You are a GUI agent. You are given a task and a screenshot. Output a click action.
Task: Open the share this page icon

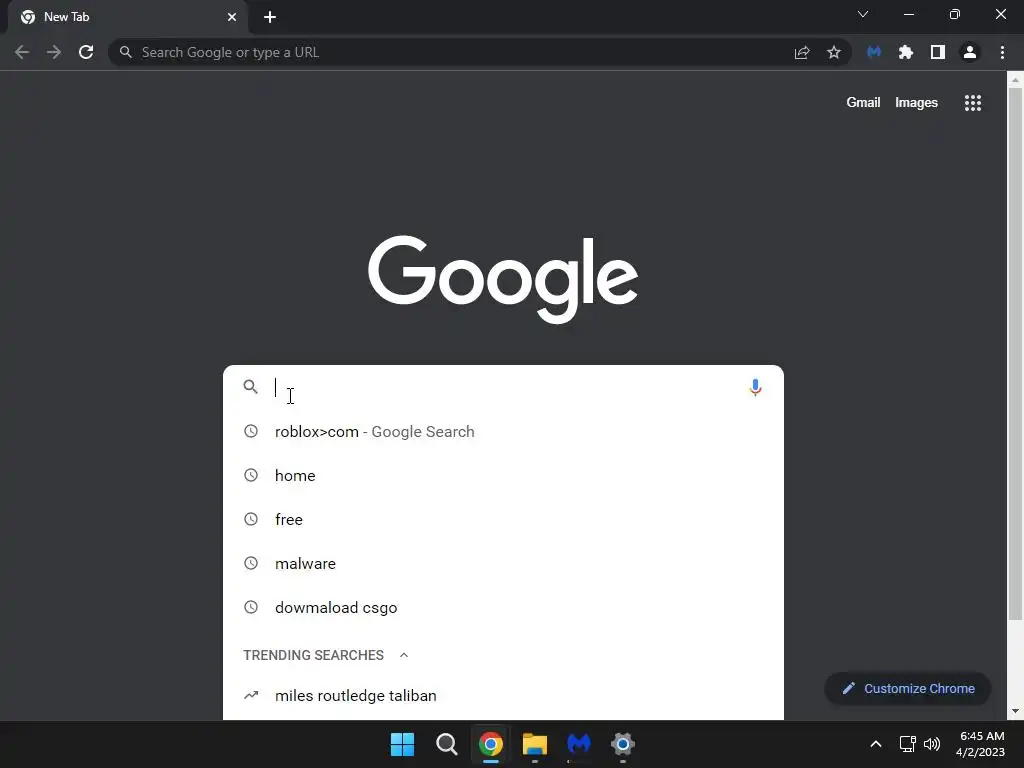(802, 52)
